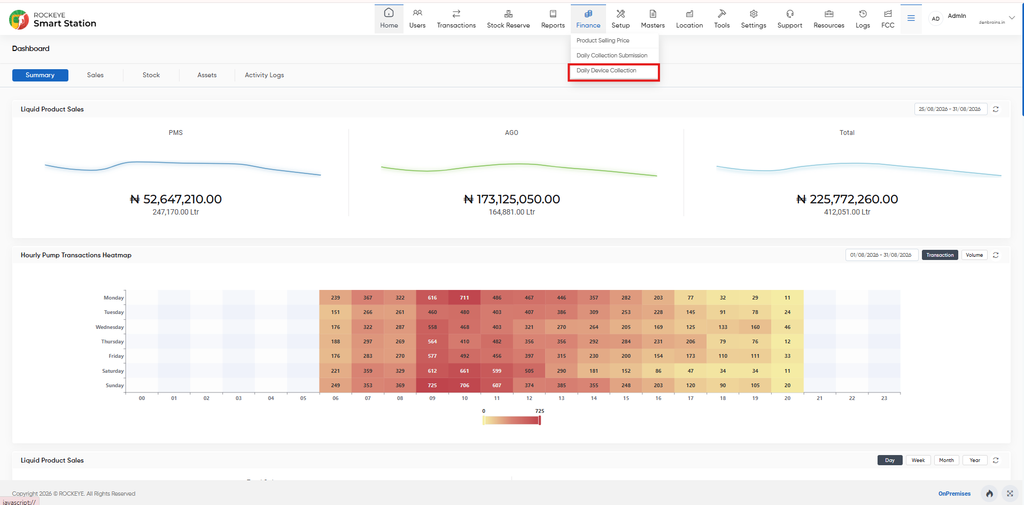Adjust the heatmap color scale handle
This screenshot has width=1024, height=505.
(x=539, y=420)
